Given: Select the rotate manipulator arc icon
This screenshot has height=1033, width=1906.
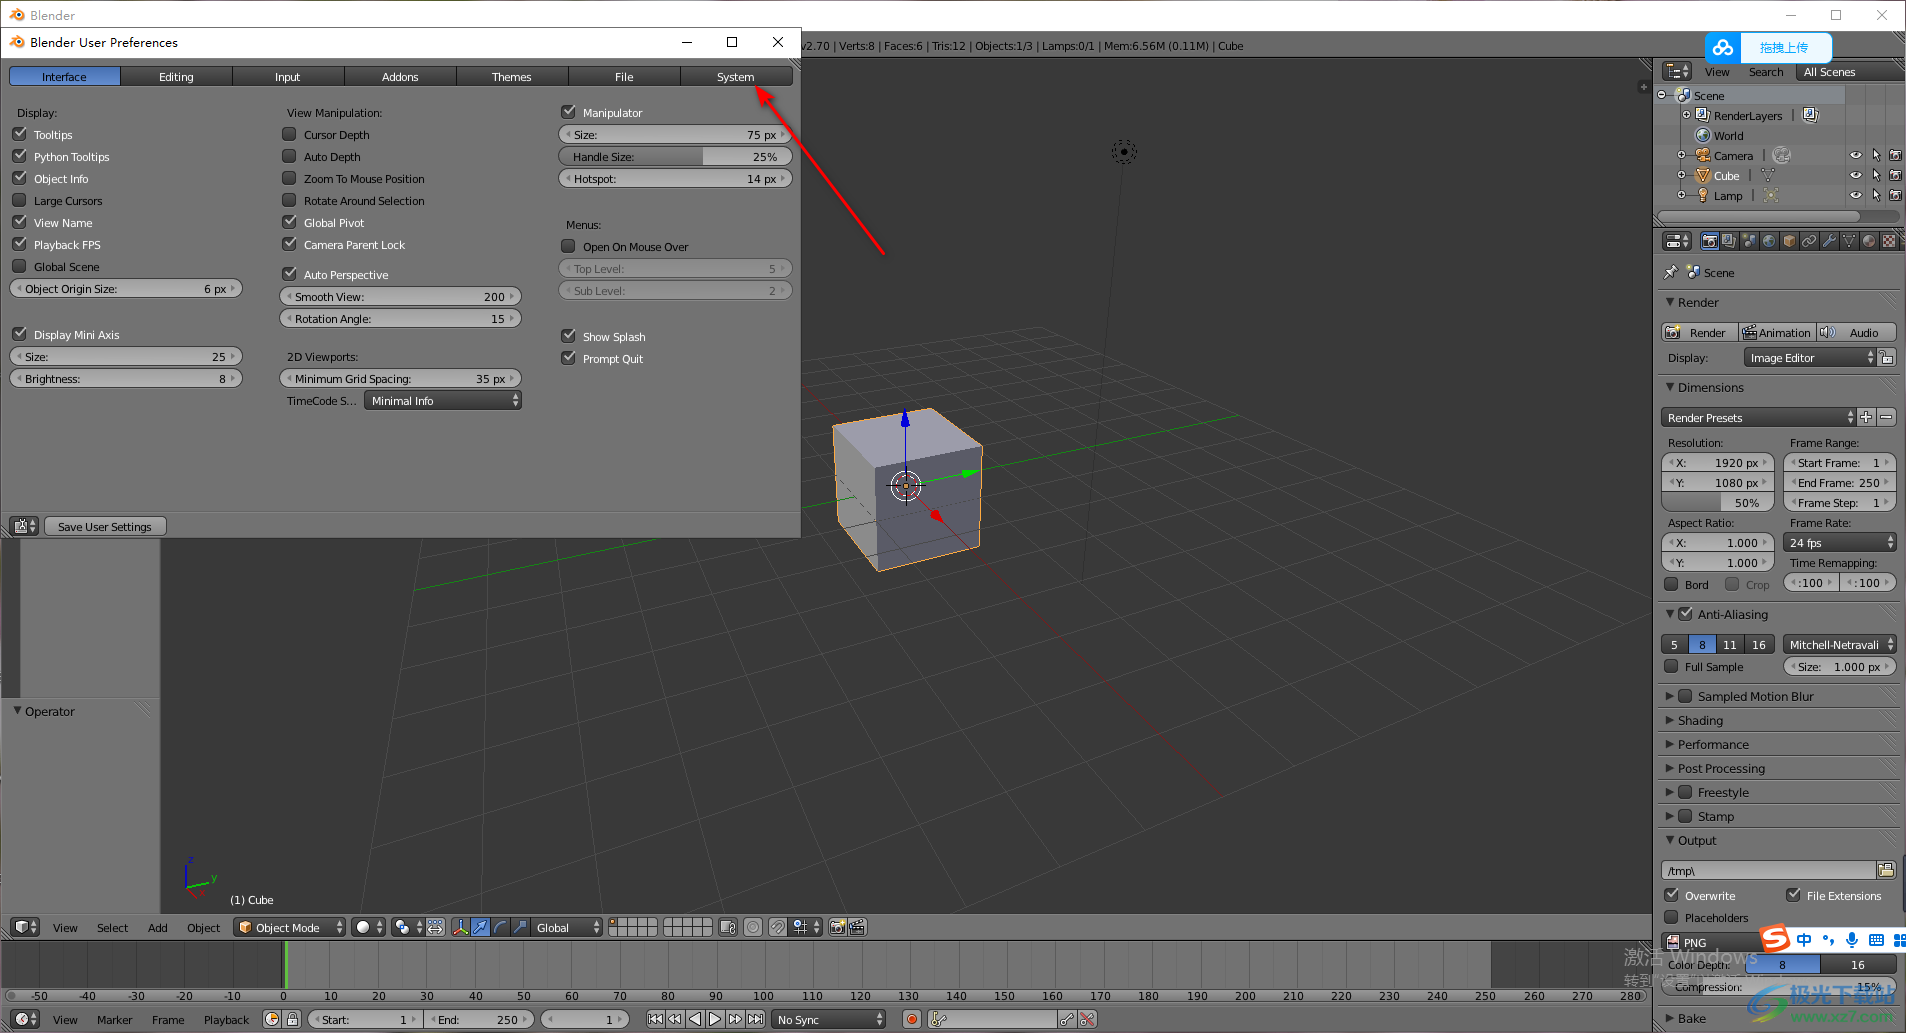Looking at the screenshot, I should pos(500,927).
